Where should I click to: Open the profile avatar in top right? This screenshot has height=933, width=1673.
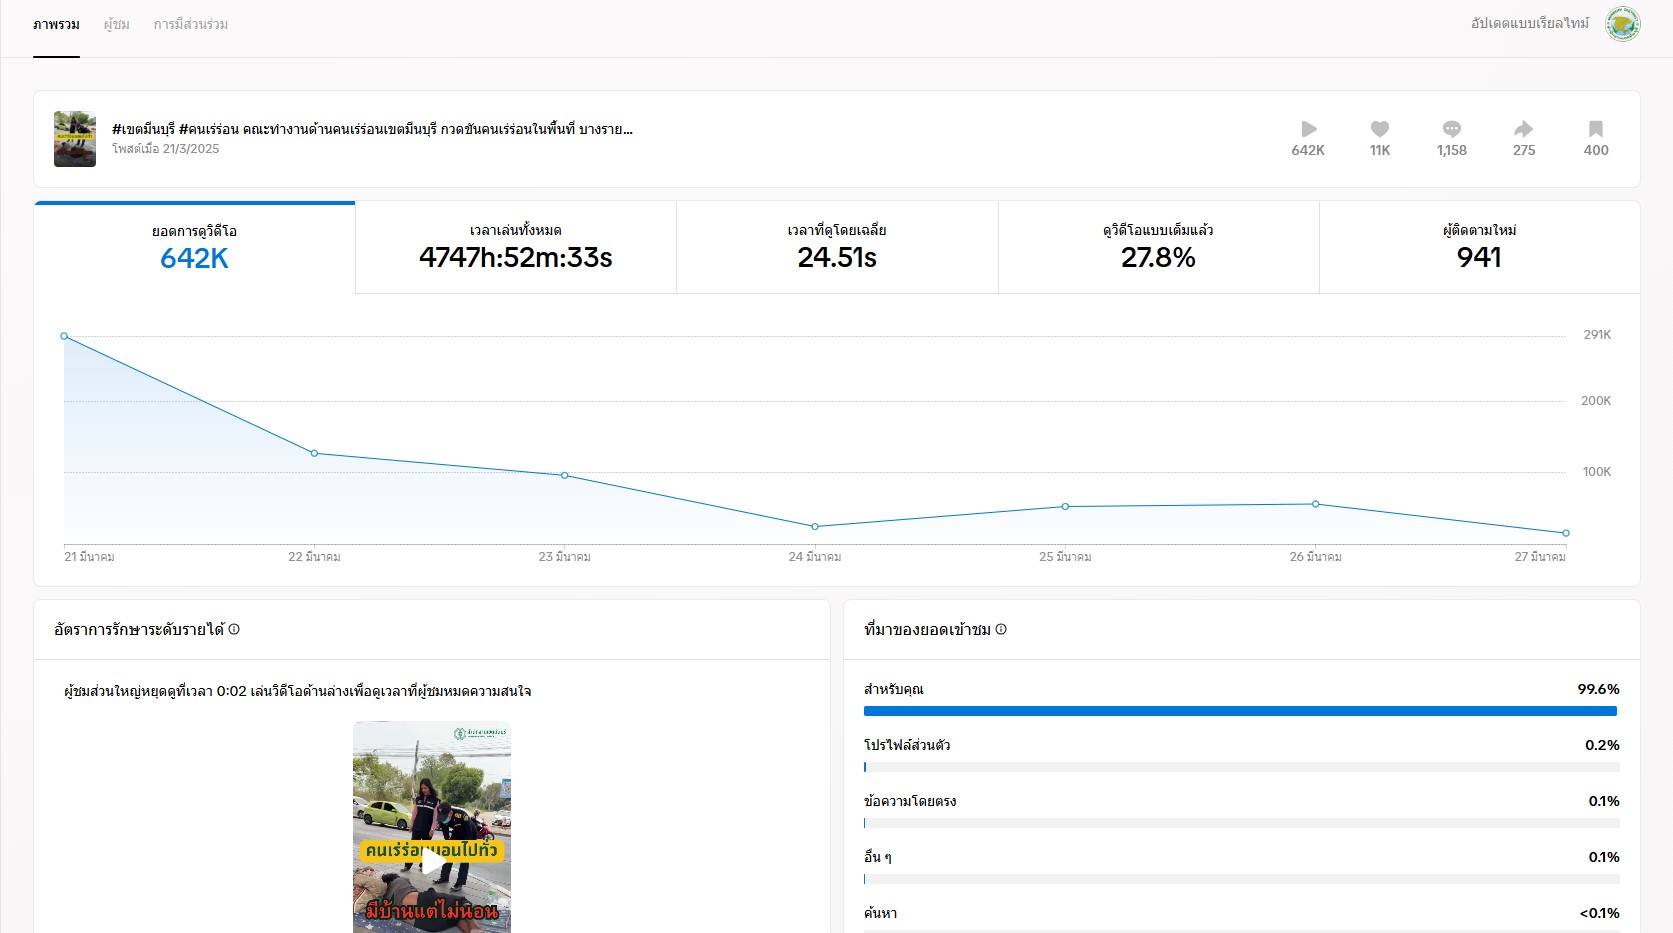coord(1622,24)
